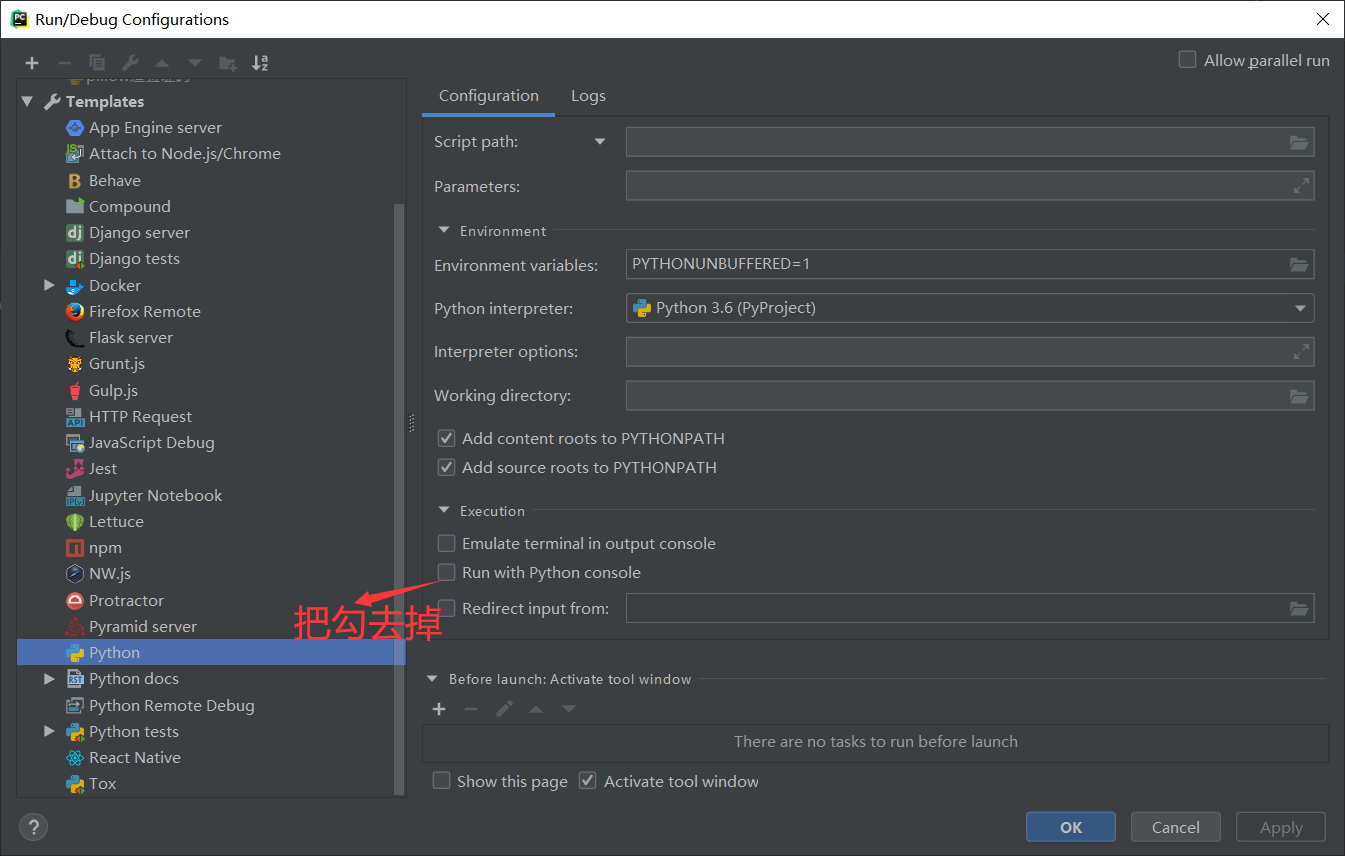Enable Emulate terminal in output console
This screenshot has width=1345, height=856.
tap(446, 543)
